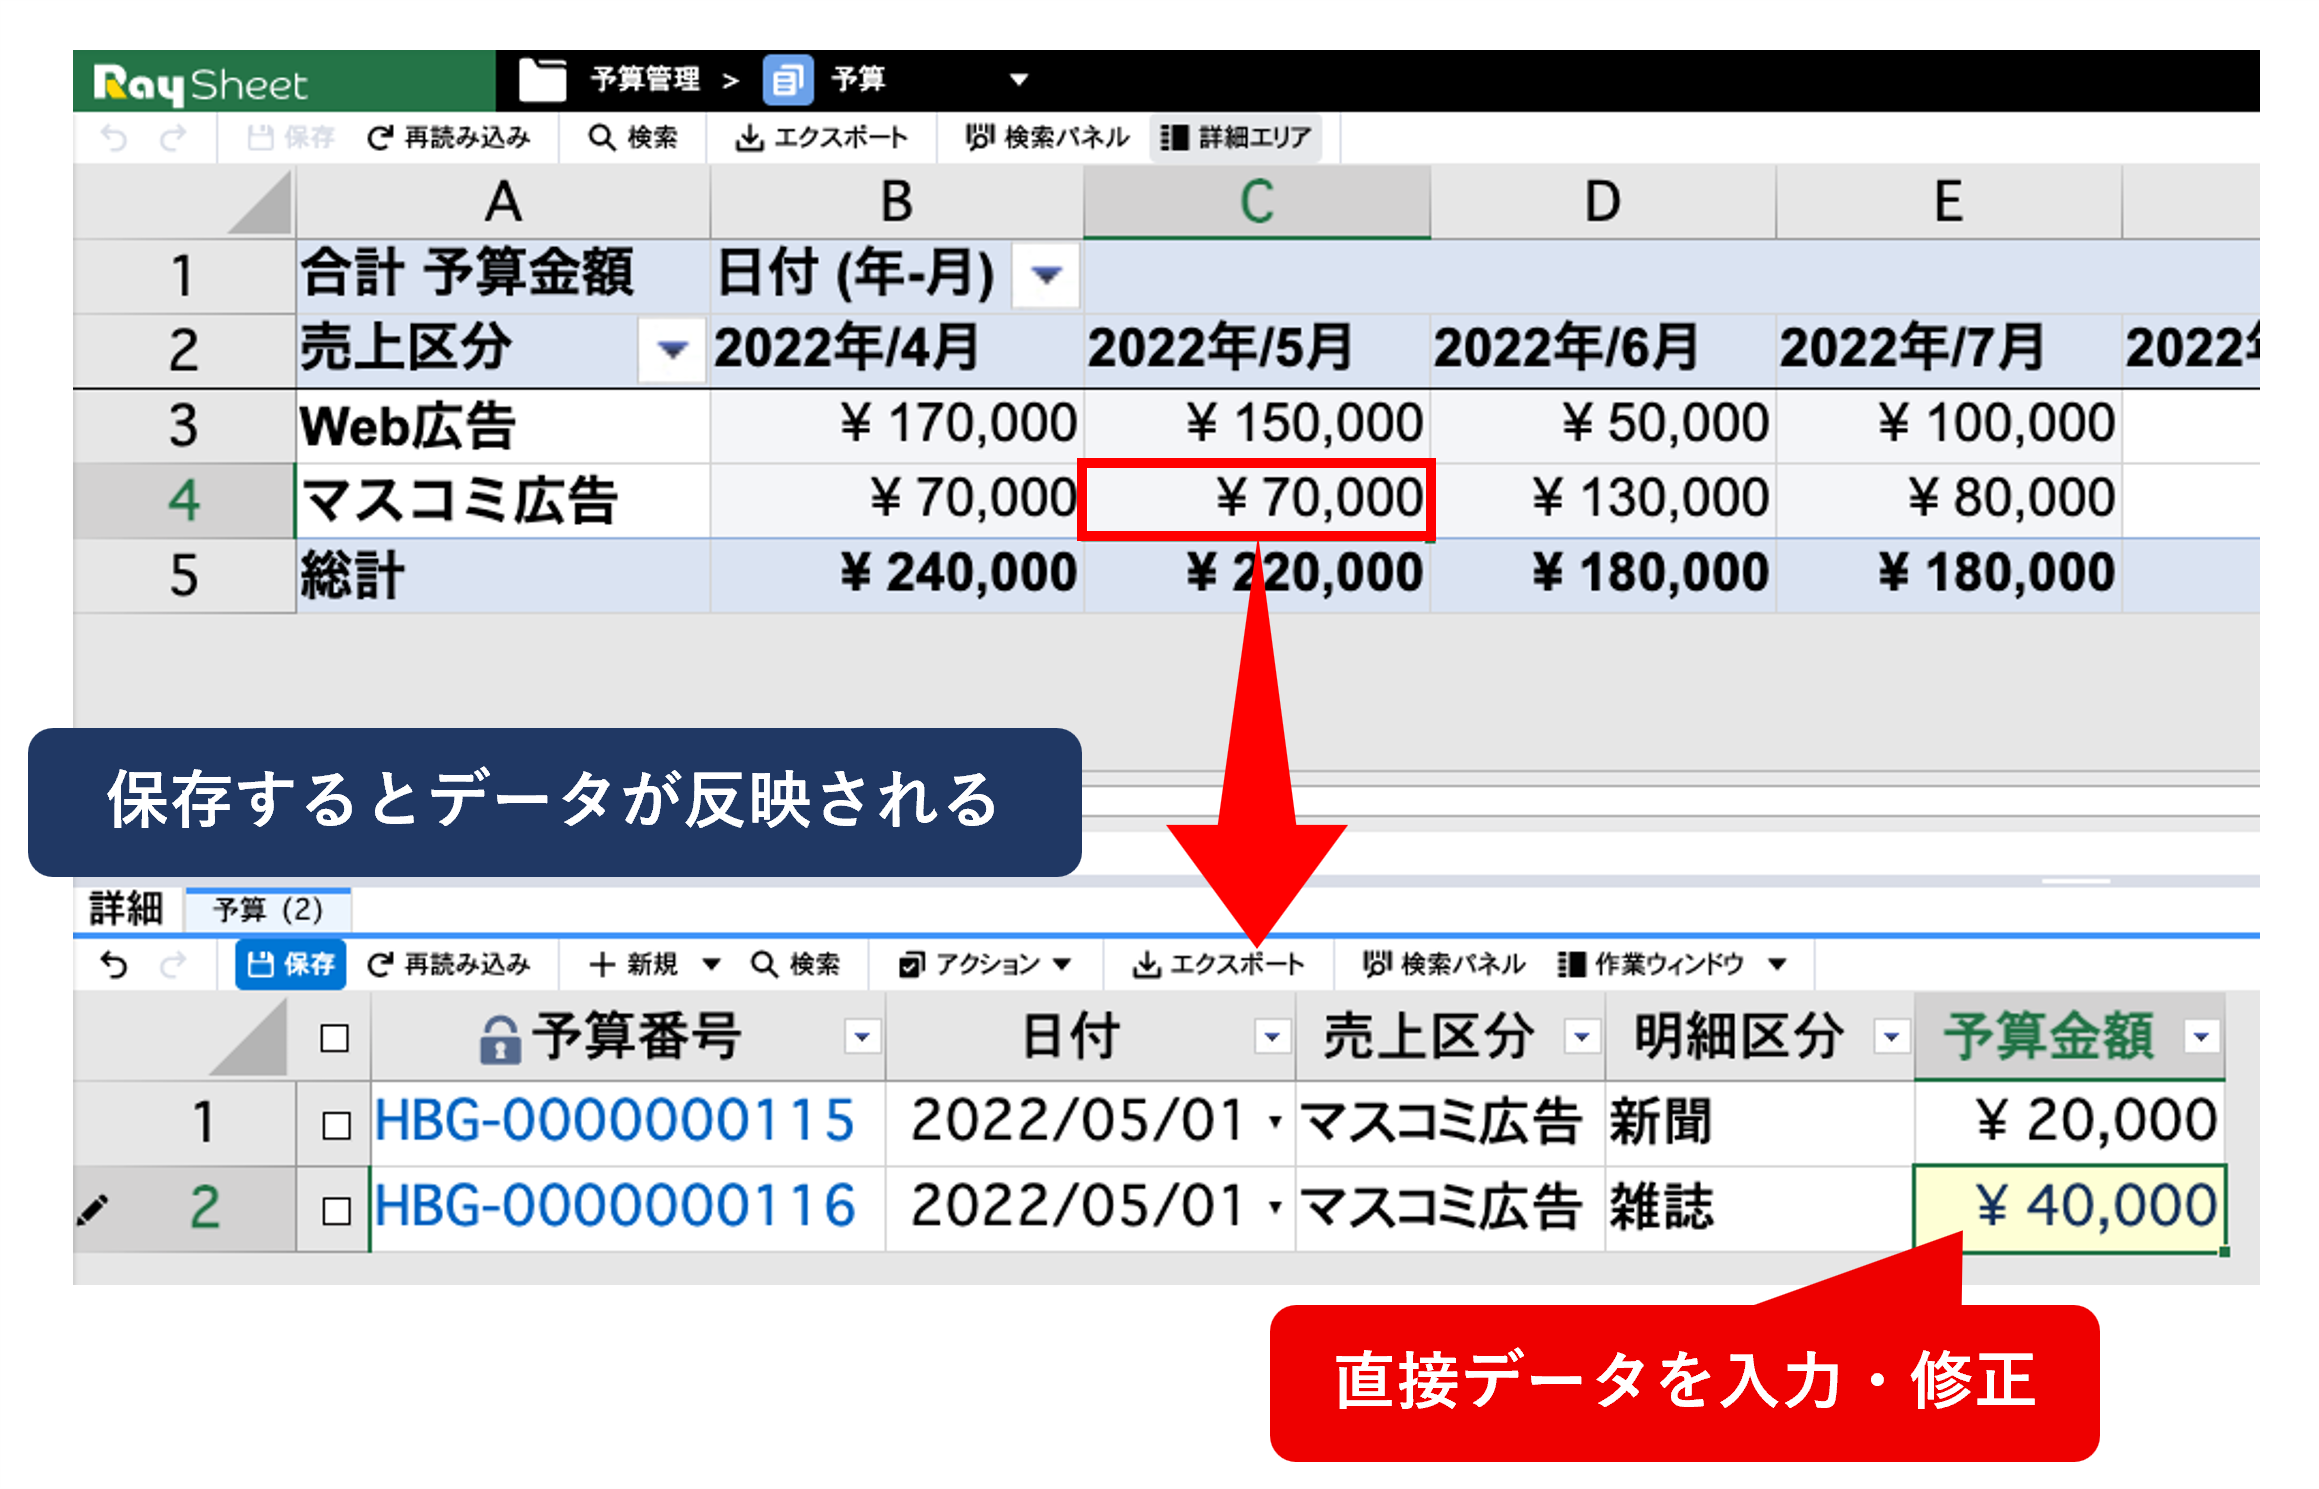Click export (エクスポート) in the top toolbar
The width and height of the screenshot is (2319, 1489).
pos(821,137)
